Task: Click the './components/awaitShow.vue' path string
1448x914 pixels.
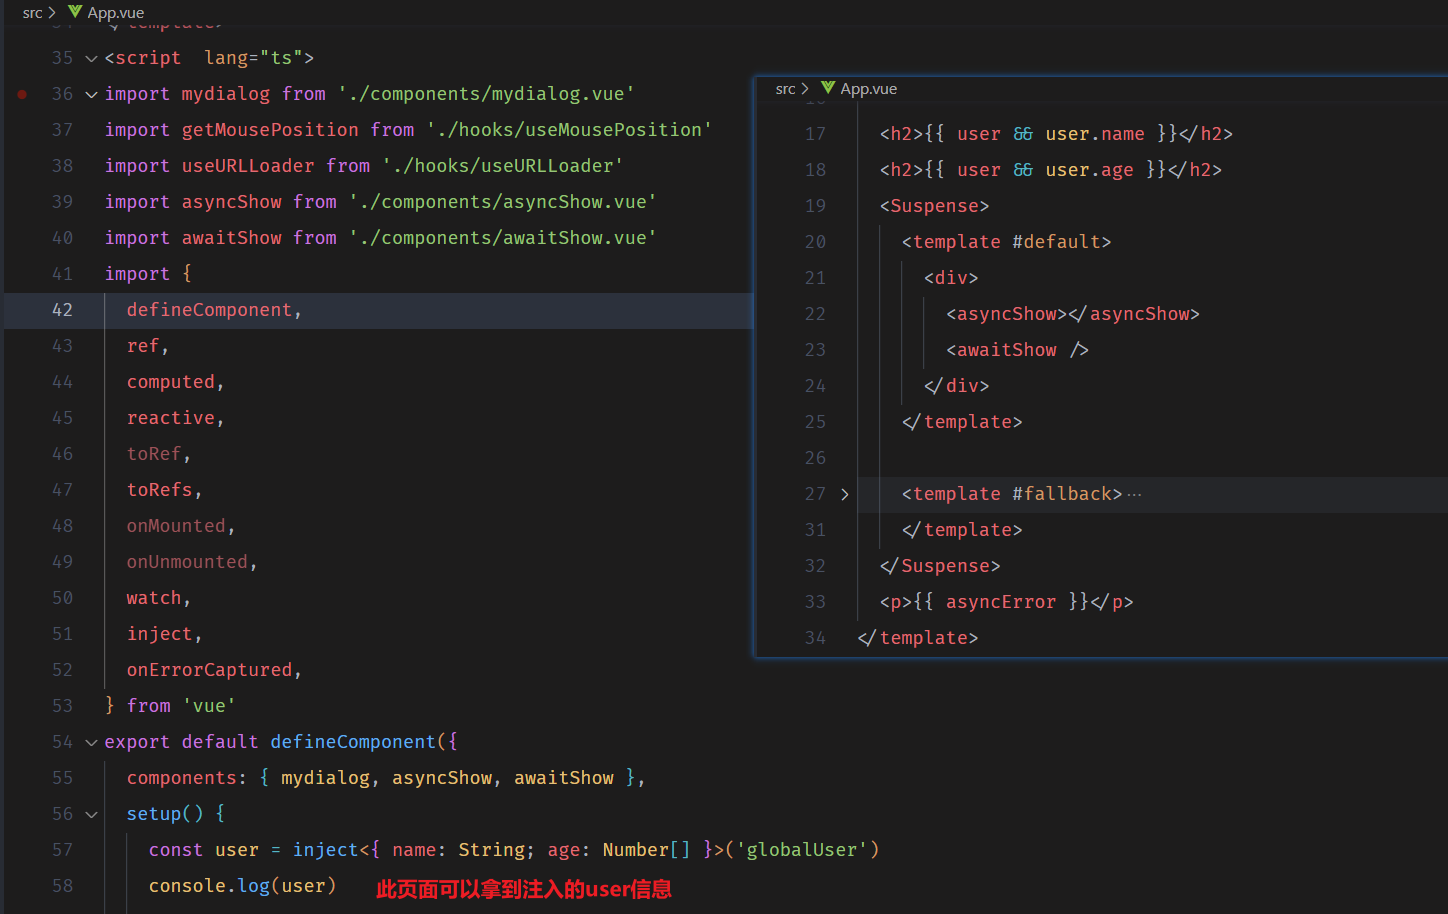Action: tap(503, 238)
